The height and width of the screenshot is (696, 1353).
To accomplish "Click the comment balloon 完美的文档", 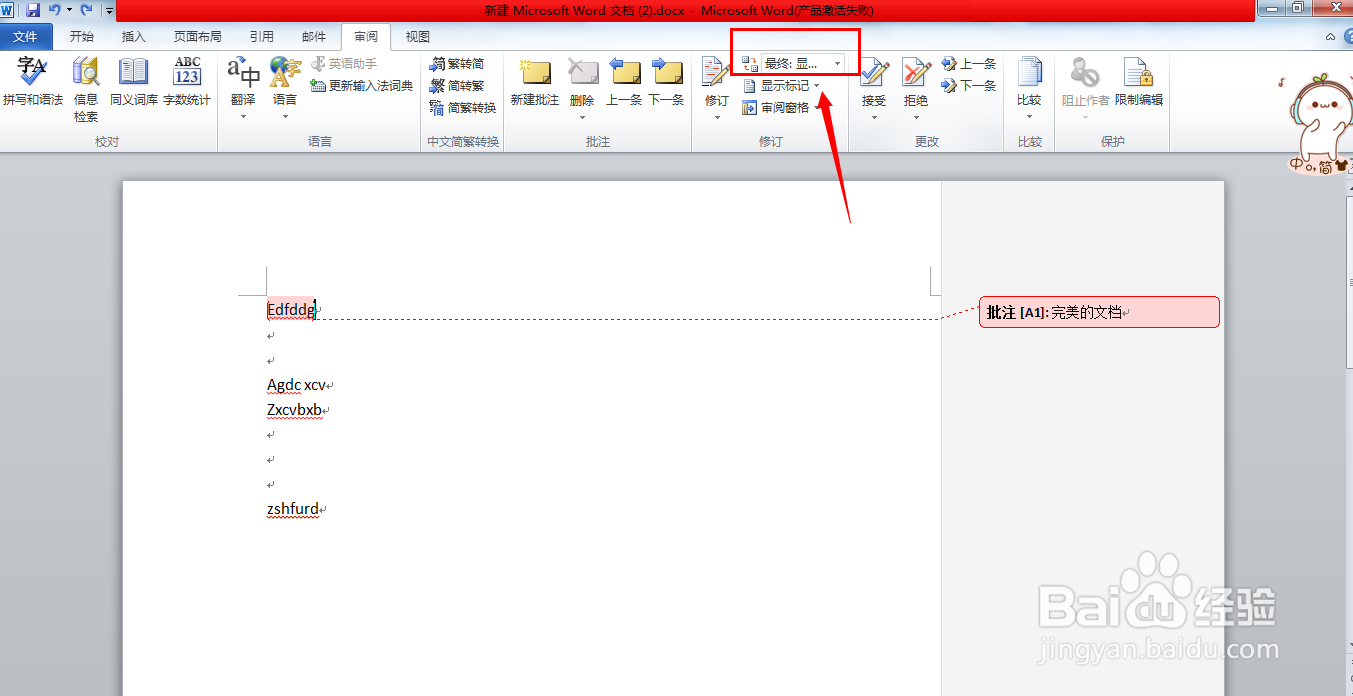I will [x=1099, y=312].
